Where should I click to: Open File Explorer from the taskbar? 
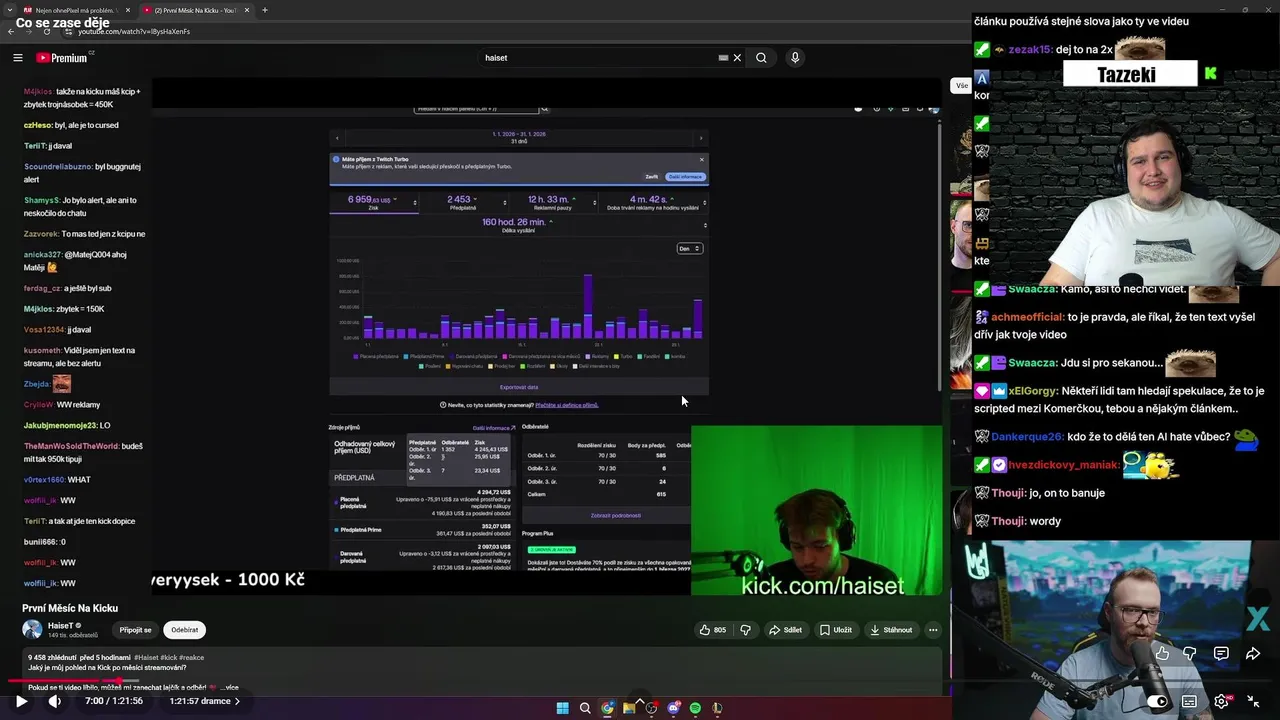pyautogui.click(x=629, y=708)
